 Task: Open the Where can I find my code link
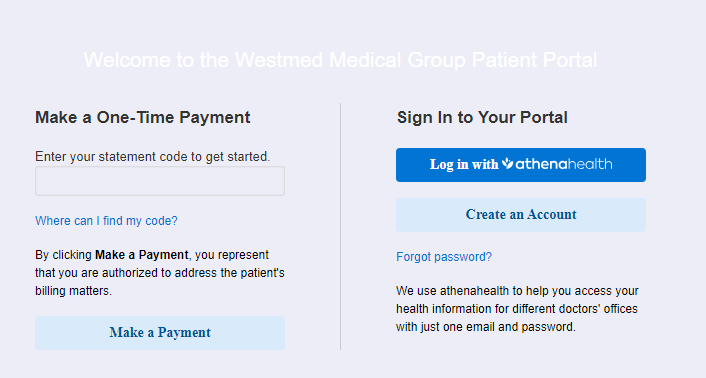[106, 221]
